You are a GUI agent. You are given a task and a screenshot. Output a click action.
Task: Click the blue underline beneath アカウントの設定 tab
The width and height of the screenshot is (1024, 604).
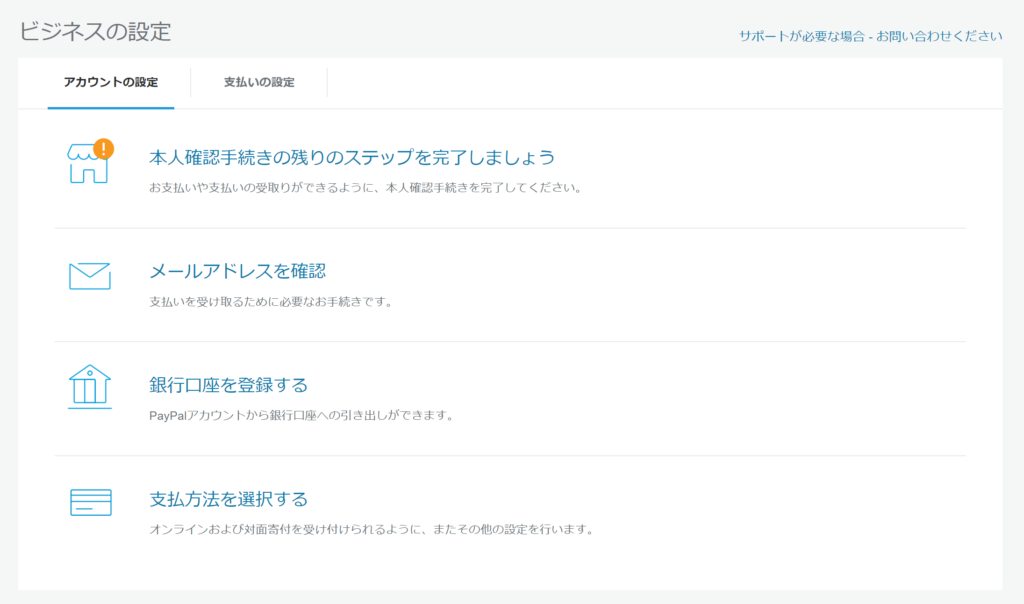(111, 107)
